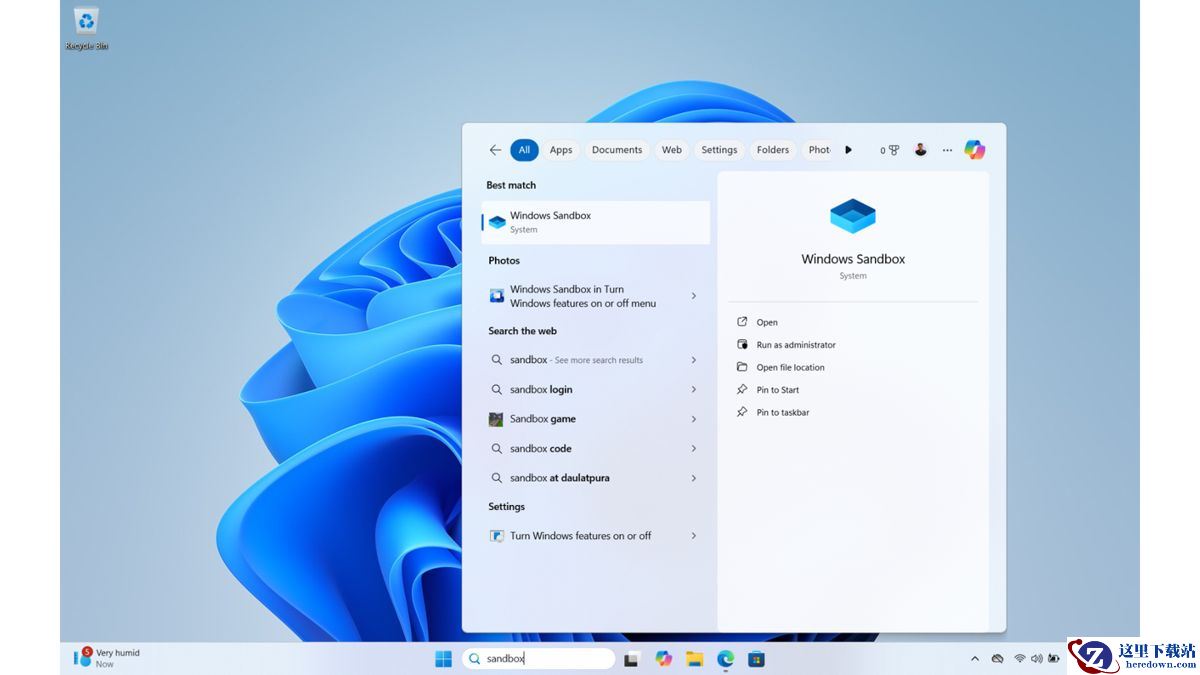Screen dimensions: 1200x675
Task: Open more options ellipsis menu
Action: (x=947, y=150)
